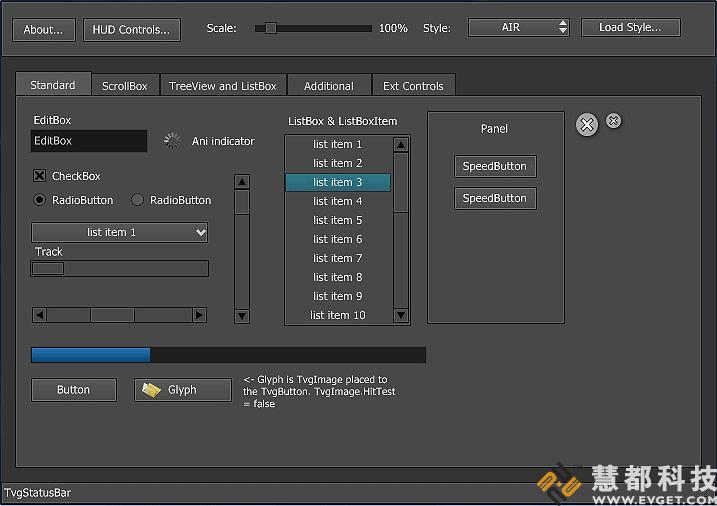This screenshot has height=506, width=717.
Task: Toggle the CheckBox checkbox
Action: tap(40, 176)
